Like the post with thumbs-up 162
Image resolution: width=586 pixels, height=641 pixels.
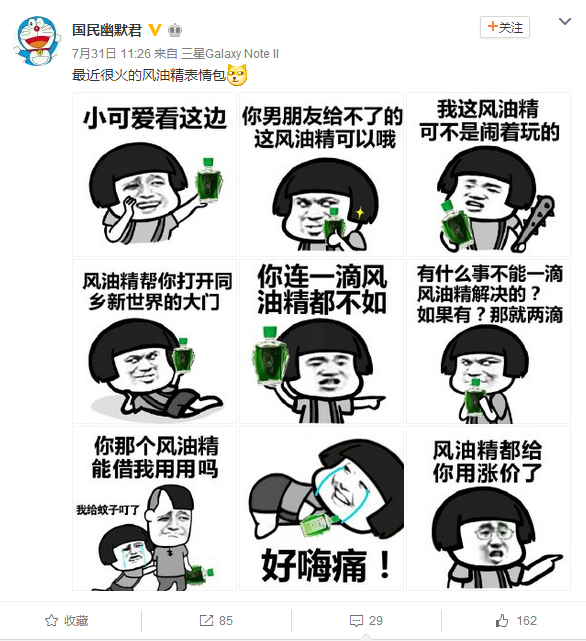[502, 621]
